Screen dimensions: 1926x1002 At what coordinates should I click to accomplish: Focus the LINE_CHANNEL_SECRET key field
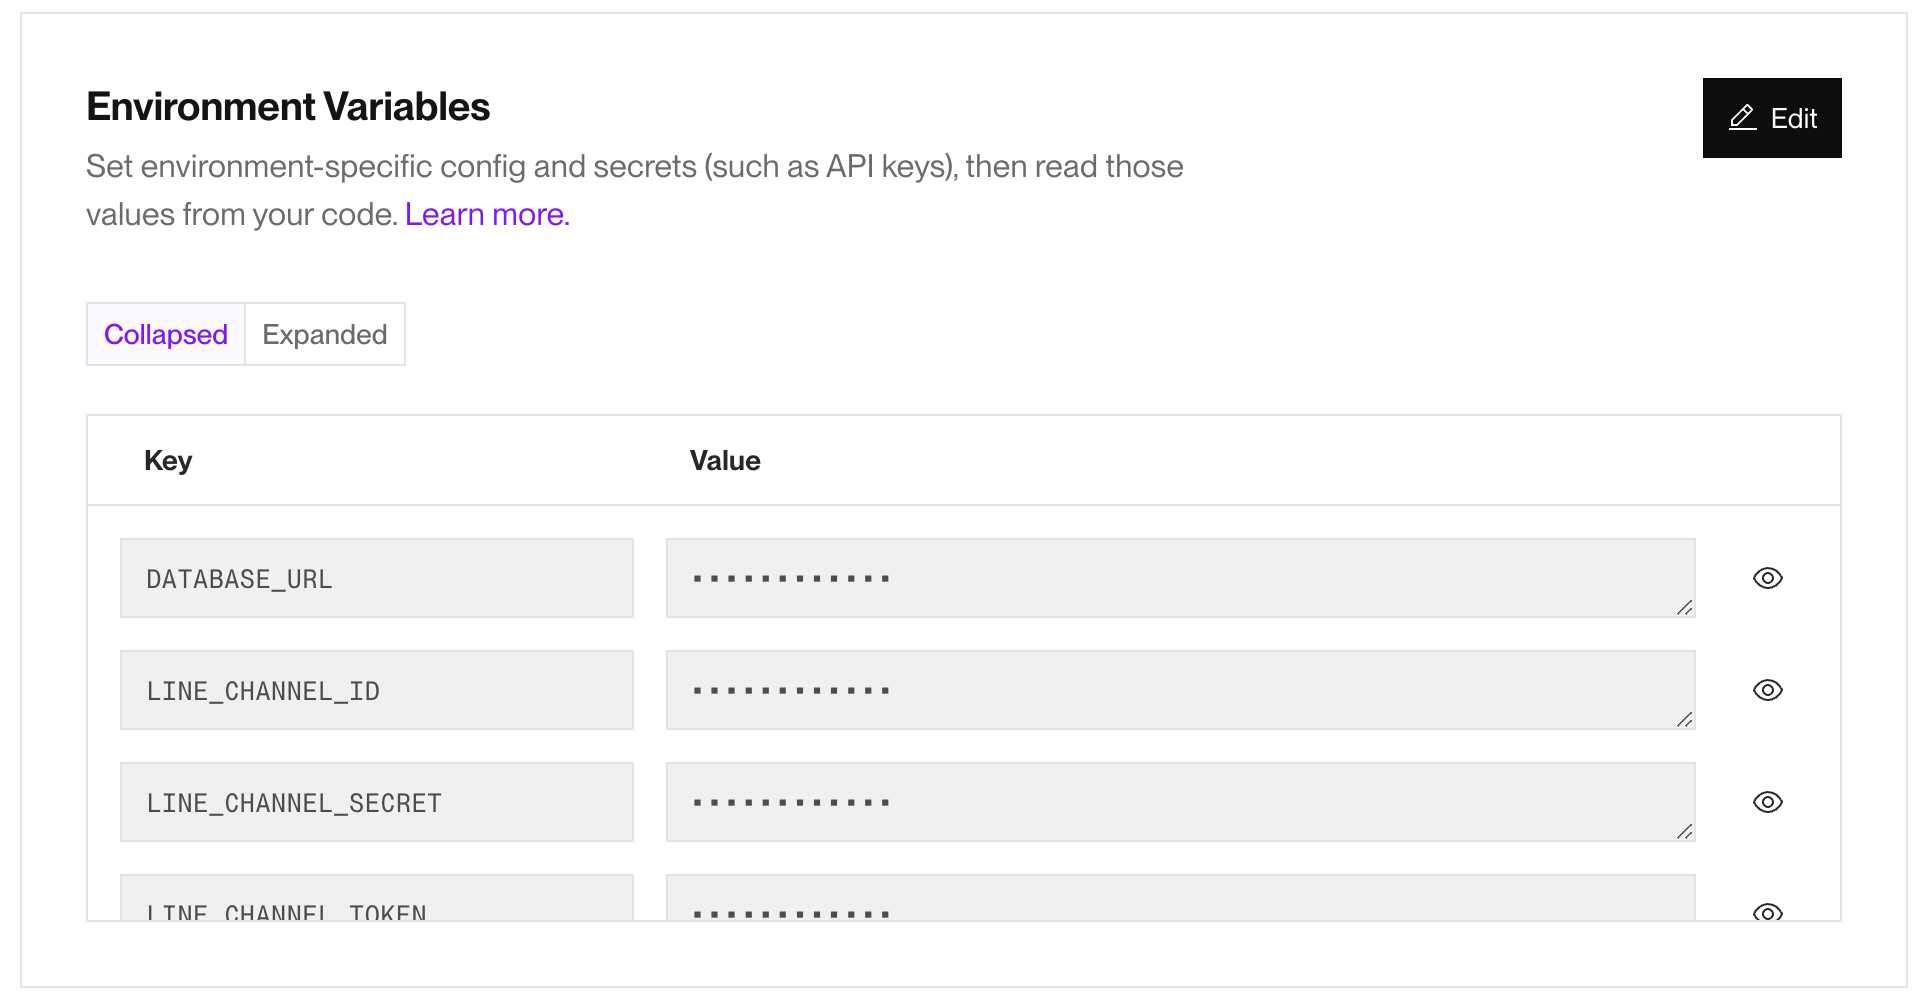376,802
